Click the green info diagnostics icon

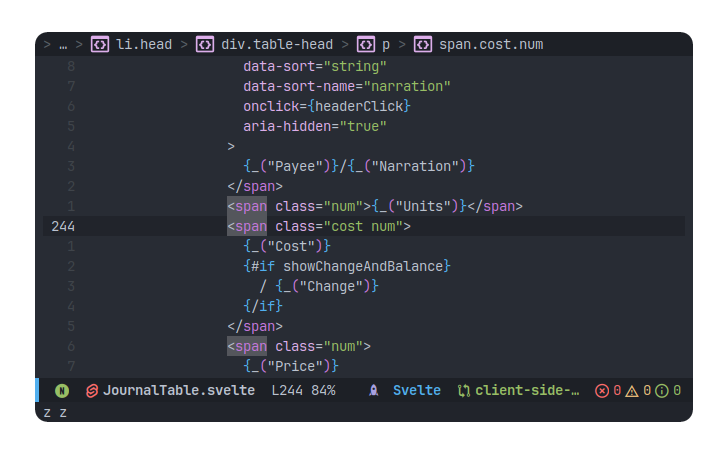[x=661, y=391]
